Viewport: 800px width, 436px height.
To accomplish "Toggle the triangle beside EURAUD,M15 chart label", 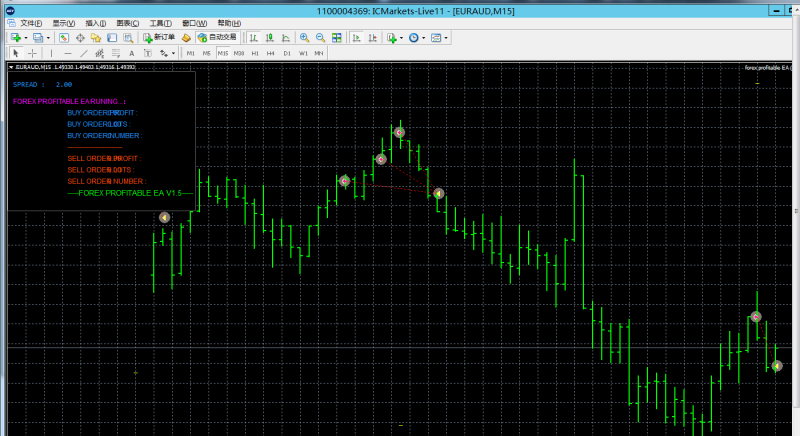I will (x=11, y=67).
